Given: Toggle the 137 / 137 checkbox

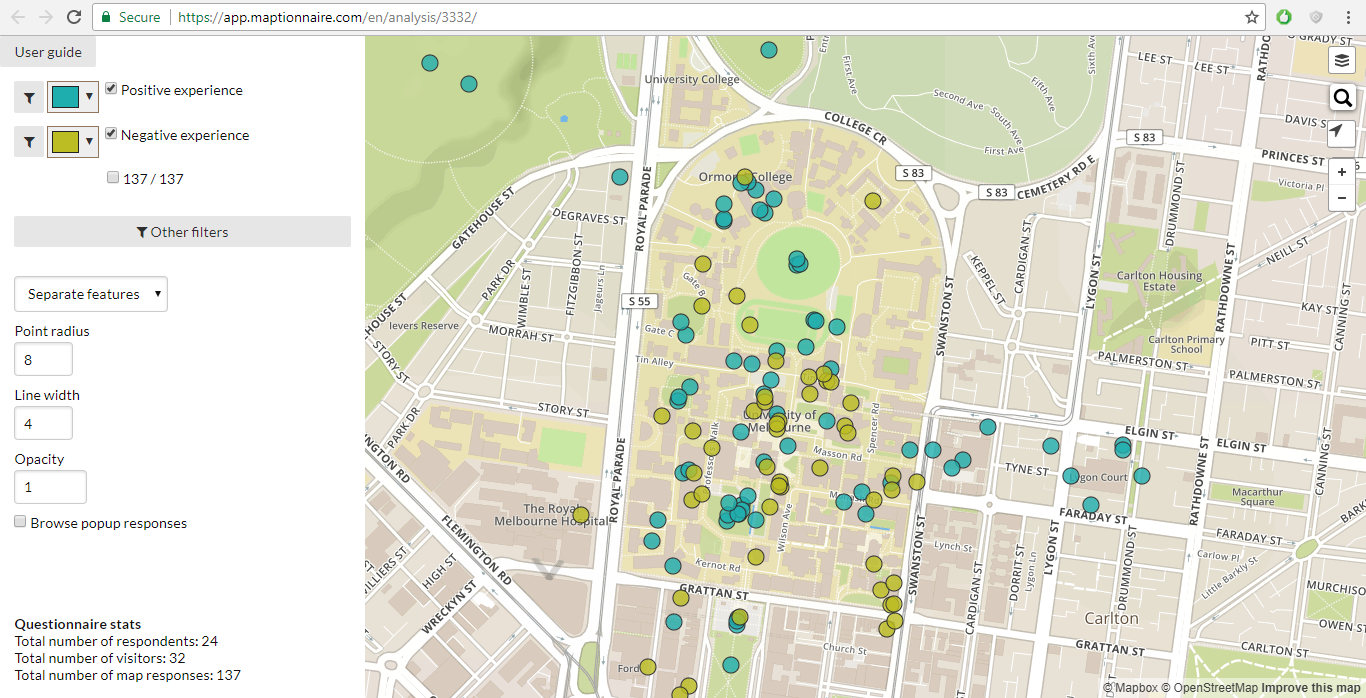Looking at the screenshot, I should coord(113,178).
